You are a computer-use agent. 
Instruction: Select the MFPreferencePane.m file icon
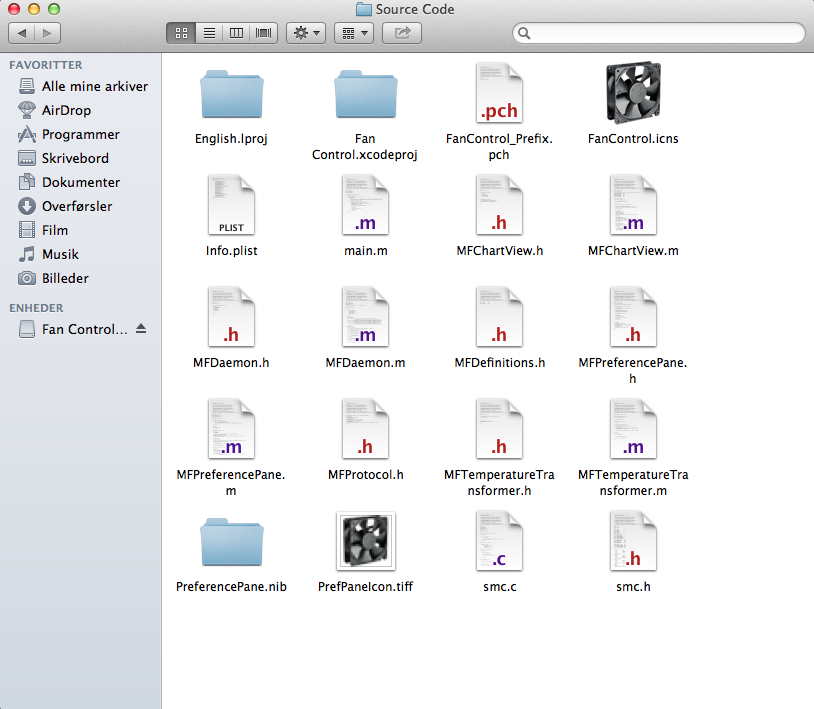click(232, 429)
